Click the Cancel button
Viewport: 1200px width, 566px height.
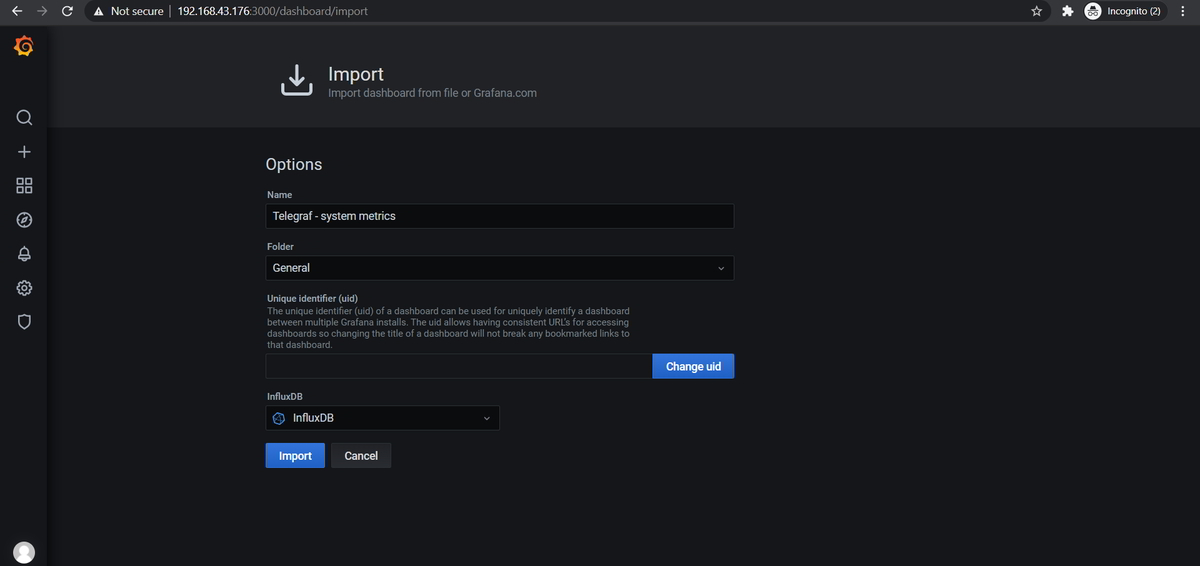click(361, 456)
